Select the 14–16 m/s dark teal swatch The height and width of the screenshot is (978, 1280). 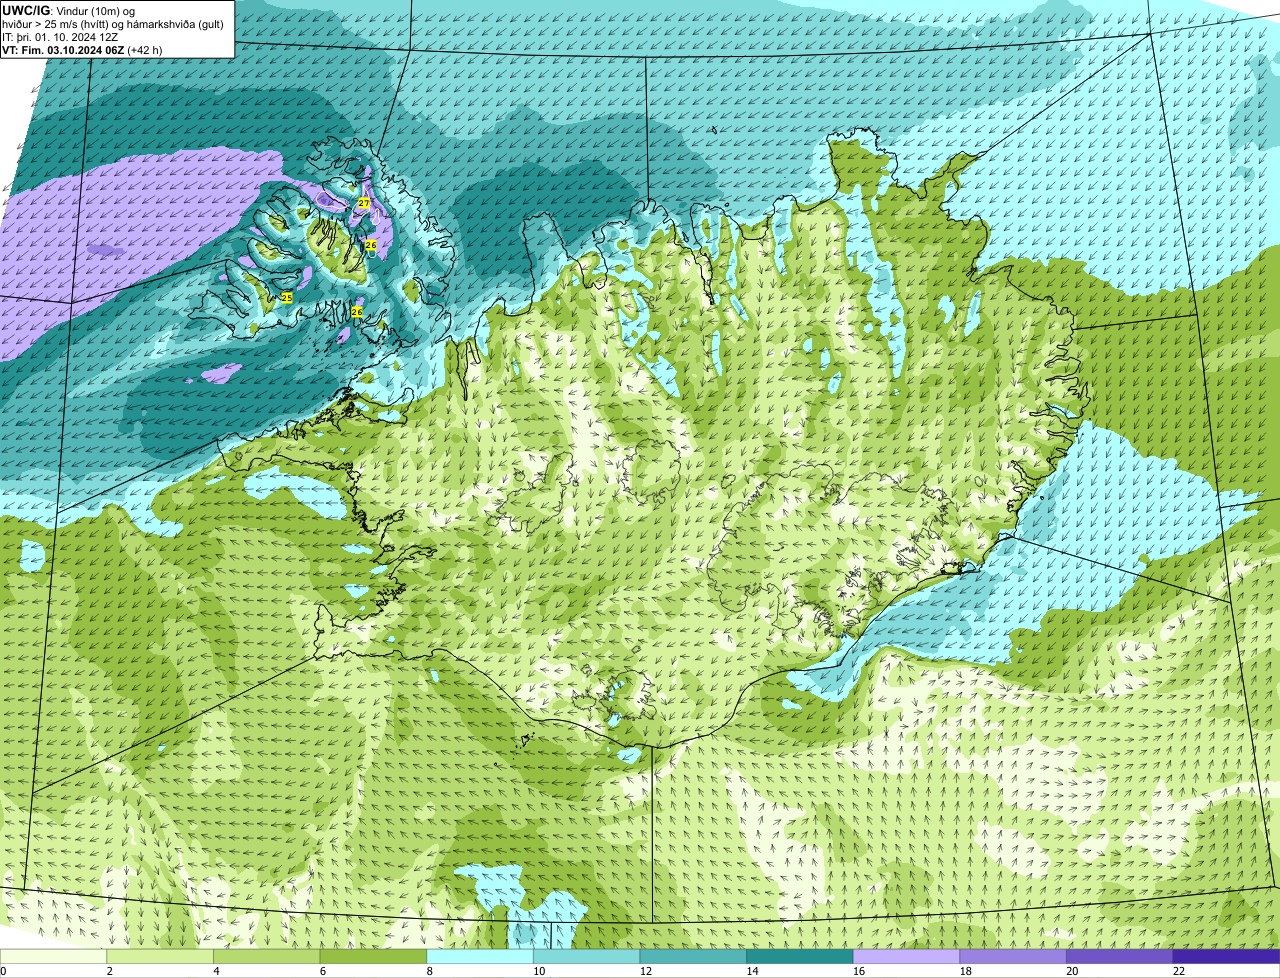(799, 956)
